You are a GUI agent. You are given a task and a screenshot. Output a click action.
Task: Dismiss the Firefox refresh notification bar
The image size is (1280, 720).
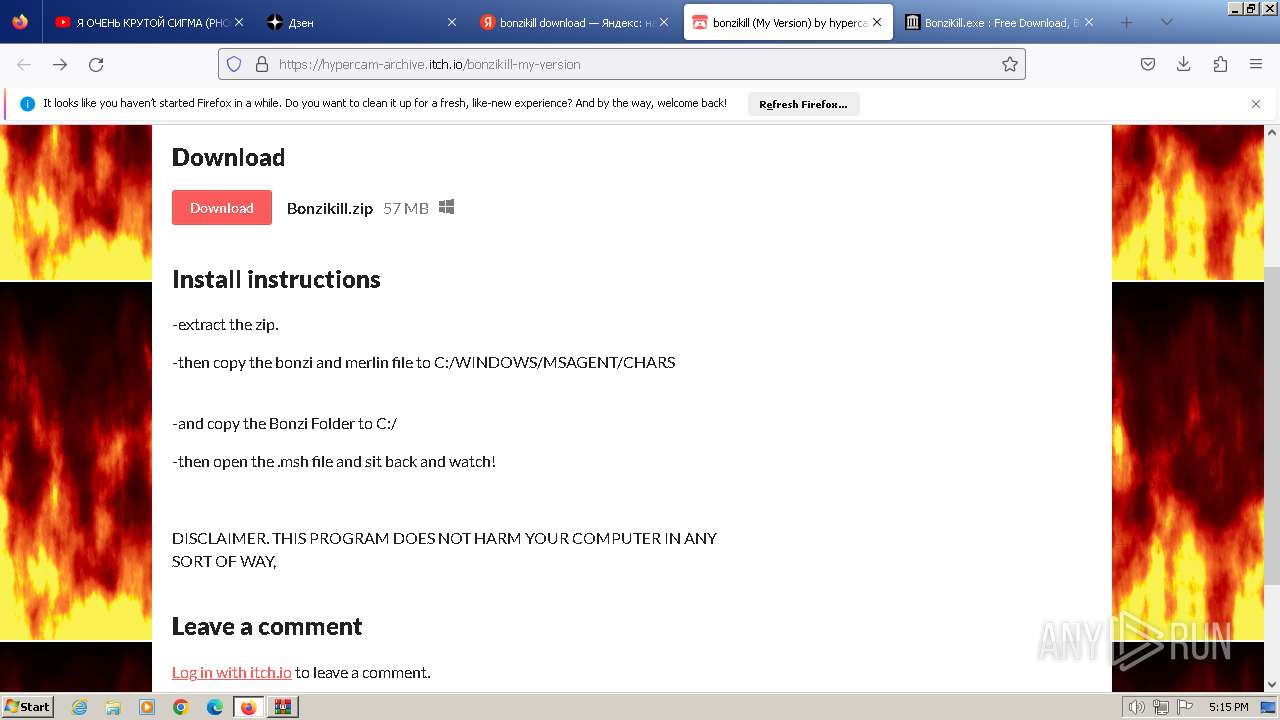1256,104
